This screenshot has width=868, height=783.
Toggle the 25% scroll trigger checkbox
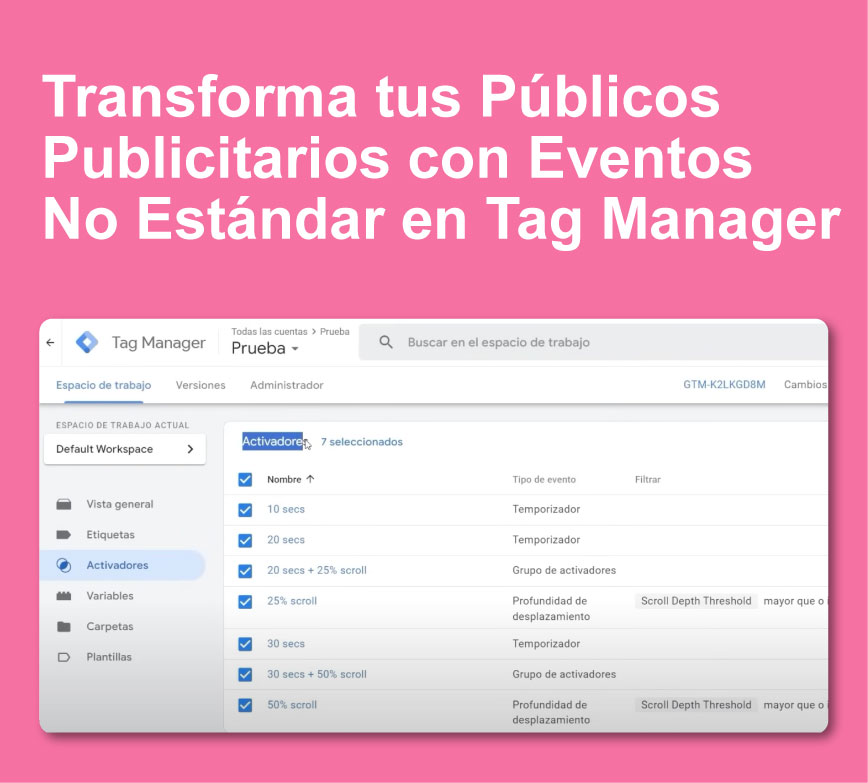(245, 601)
